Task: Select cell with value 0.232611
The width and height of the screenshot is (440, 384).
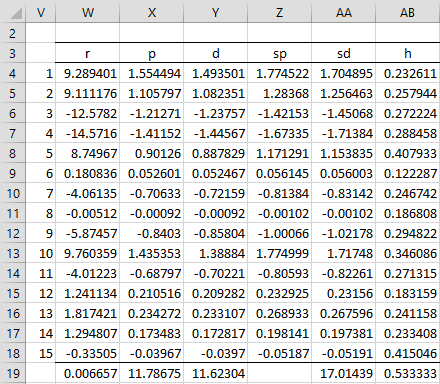Action: [408, 73]
